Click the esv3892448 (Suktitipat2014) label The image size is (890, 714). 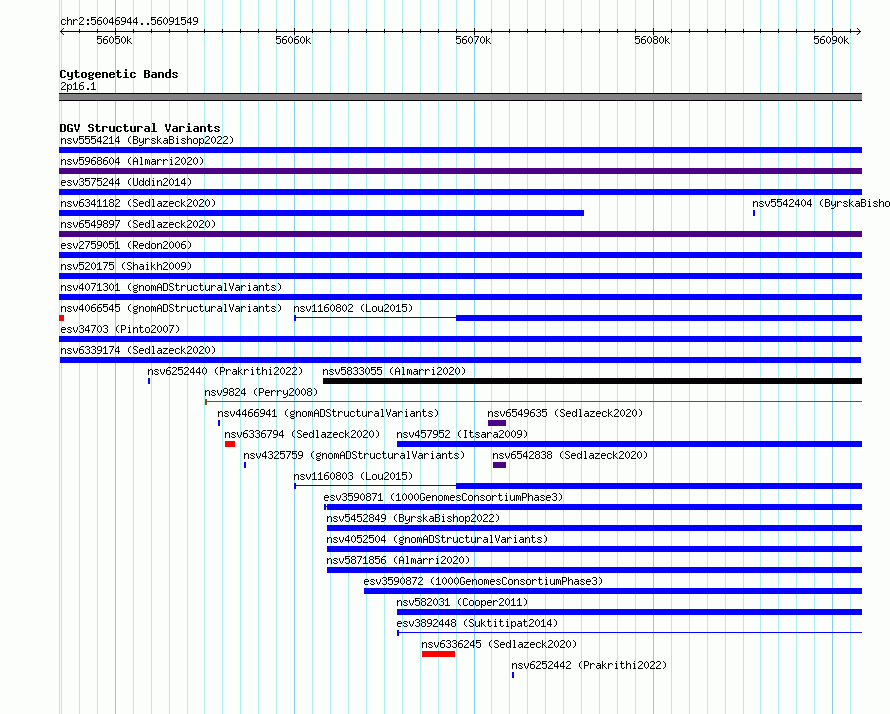pyautogui.click(x=477, y=623)
